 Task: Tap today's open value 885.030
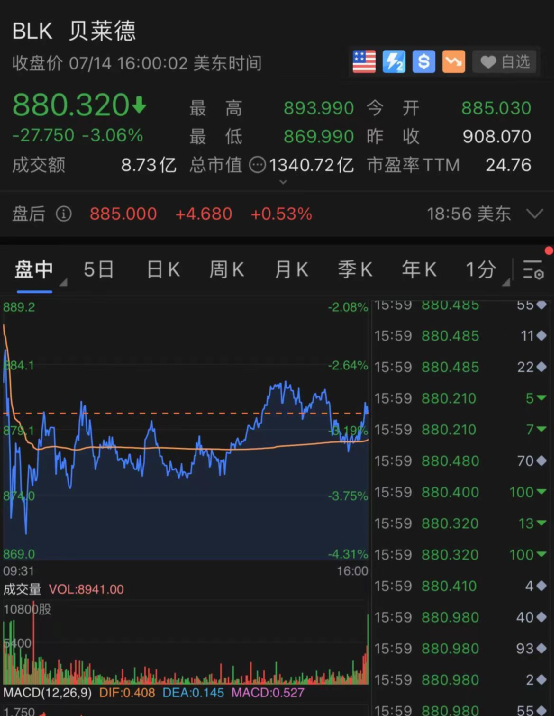click(x=496, y=108)
